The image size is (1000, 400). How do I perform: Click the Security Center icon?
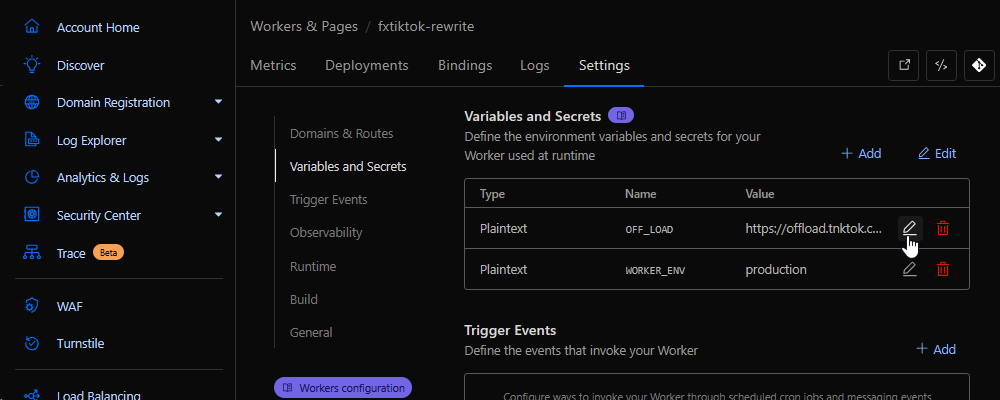(x=32, y=215)
